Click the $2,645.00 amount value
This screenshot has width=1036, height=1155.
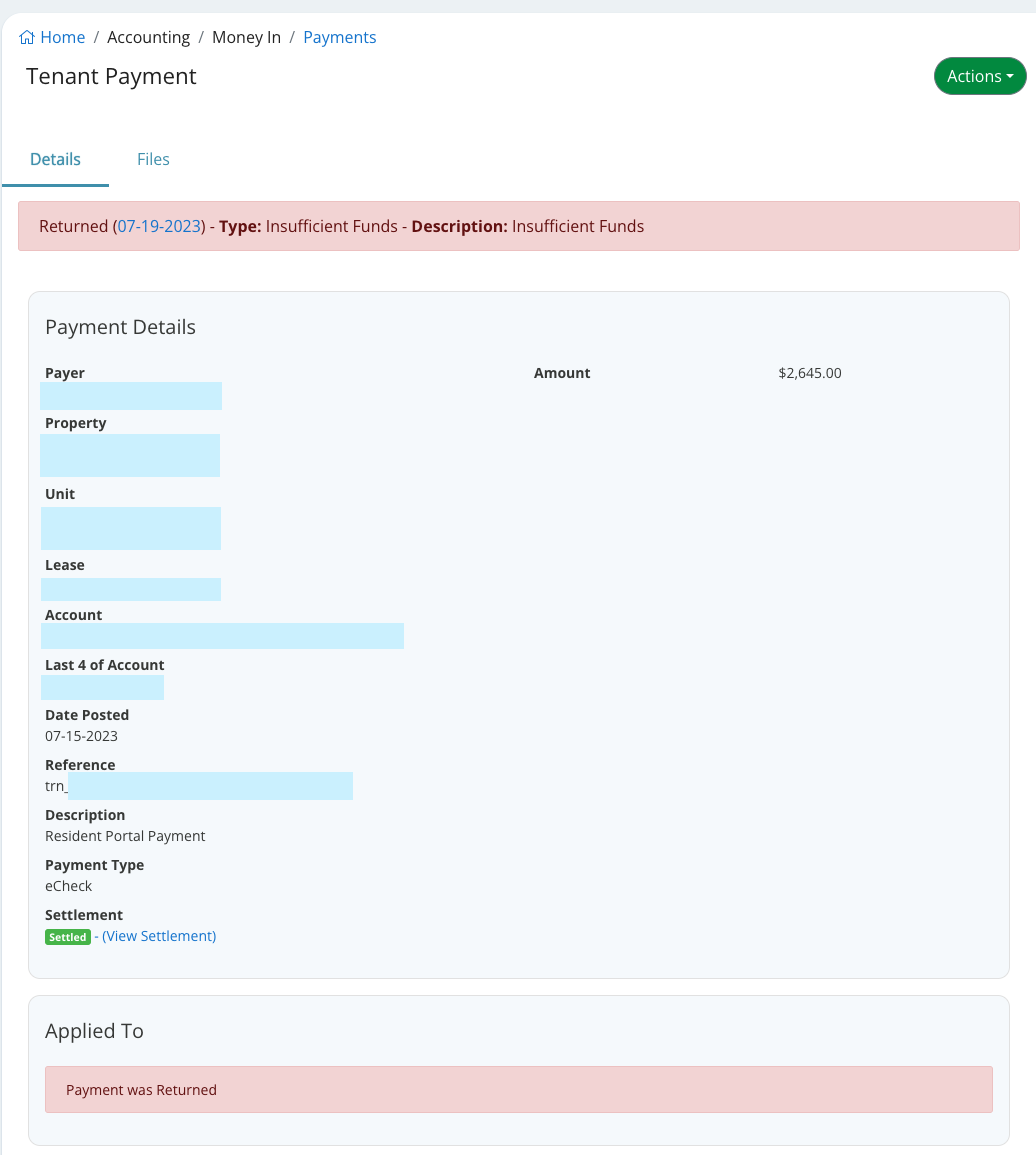pyautogui.click(x=809, y=374)
